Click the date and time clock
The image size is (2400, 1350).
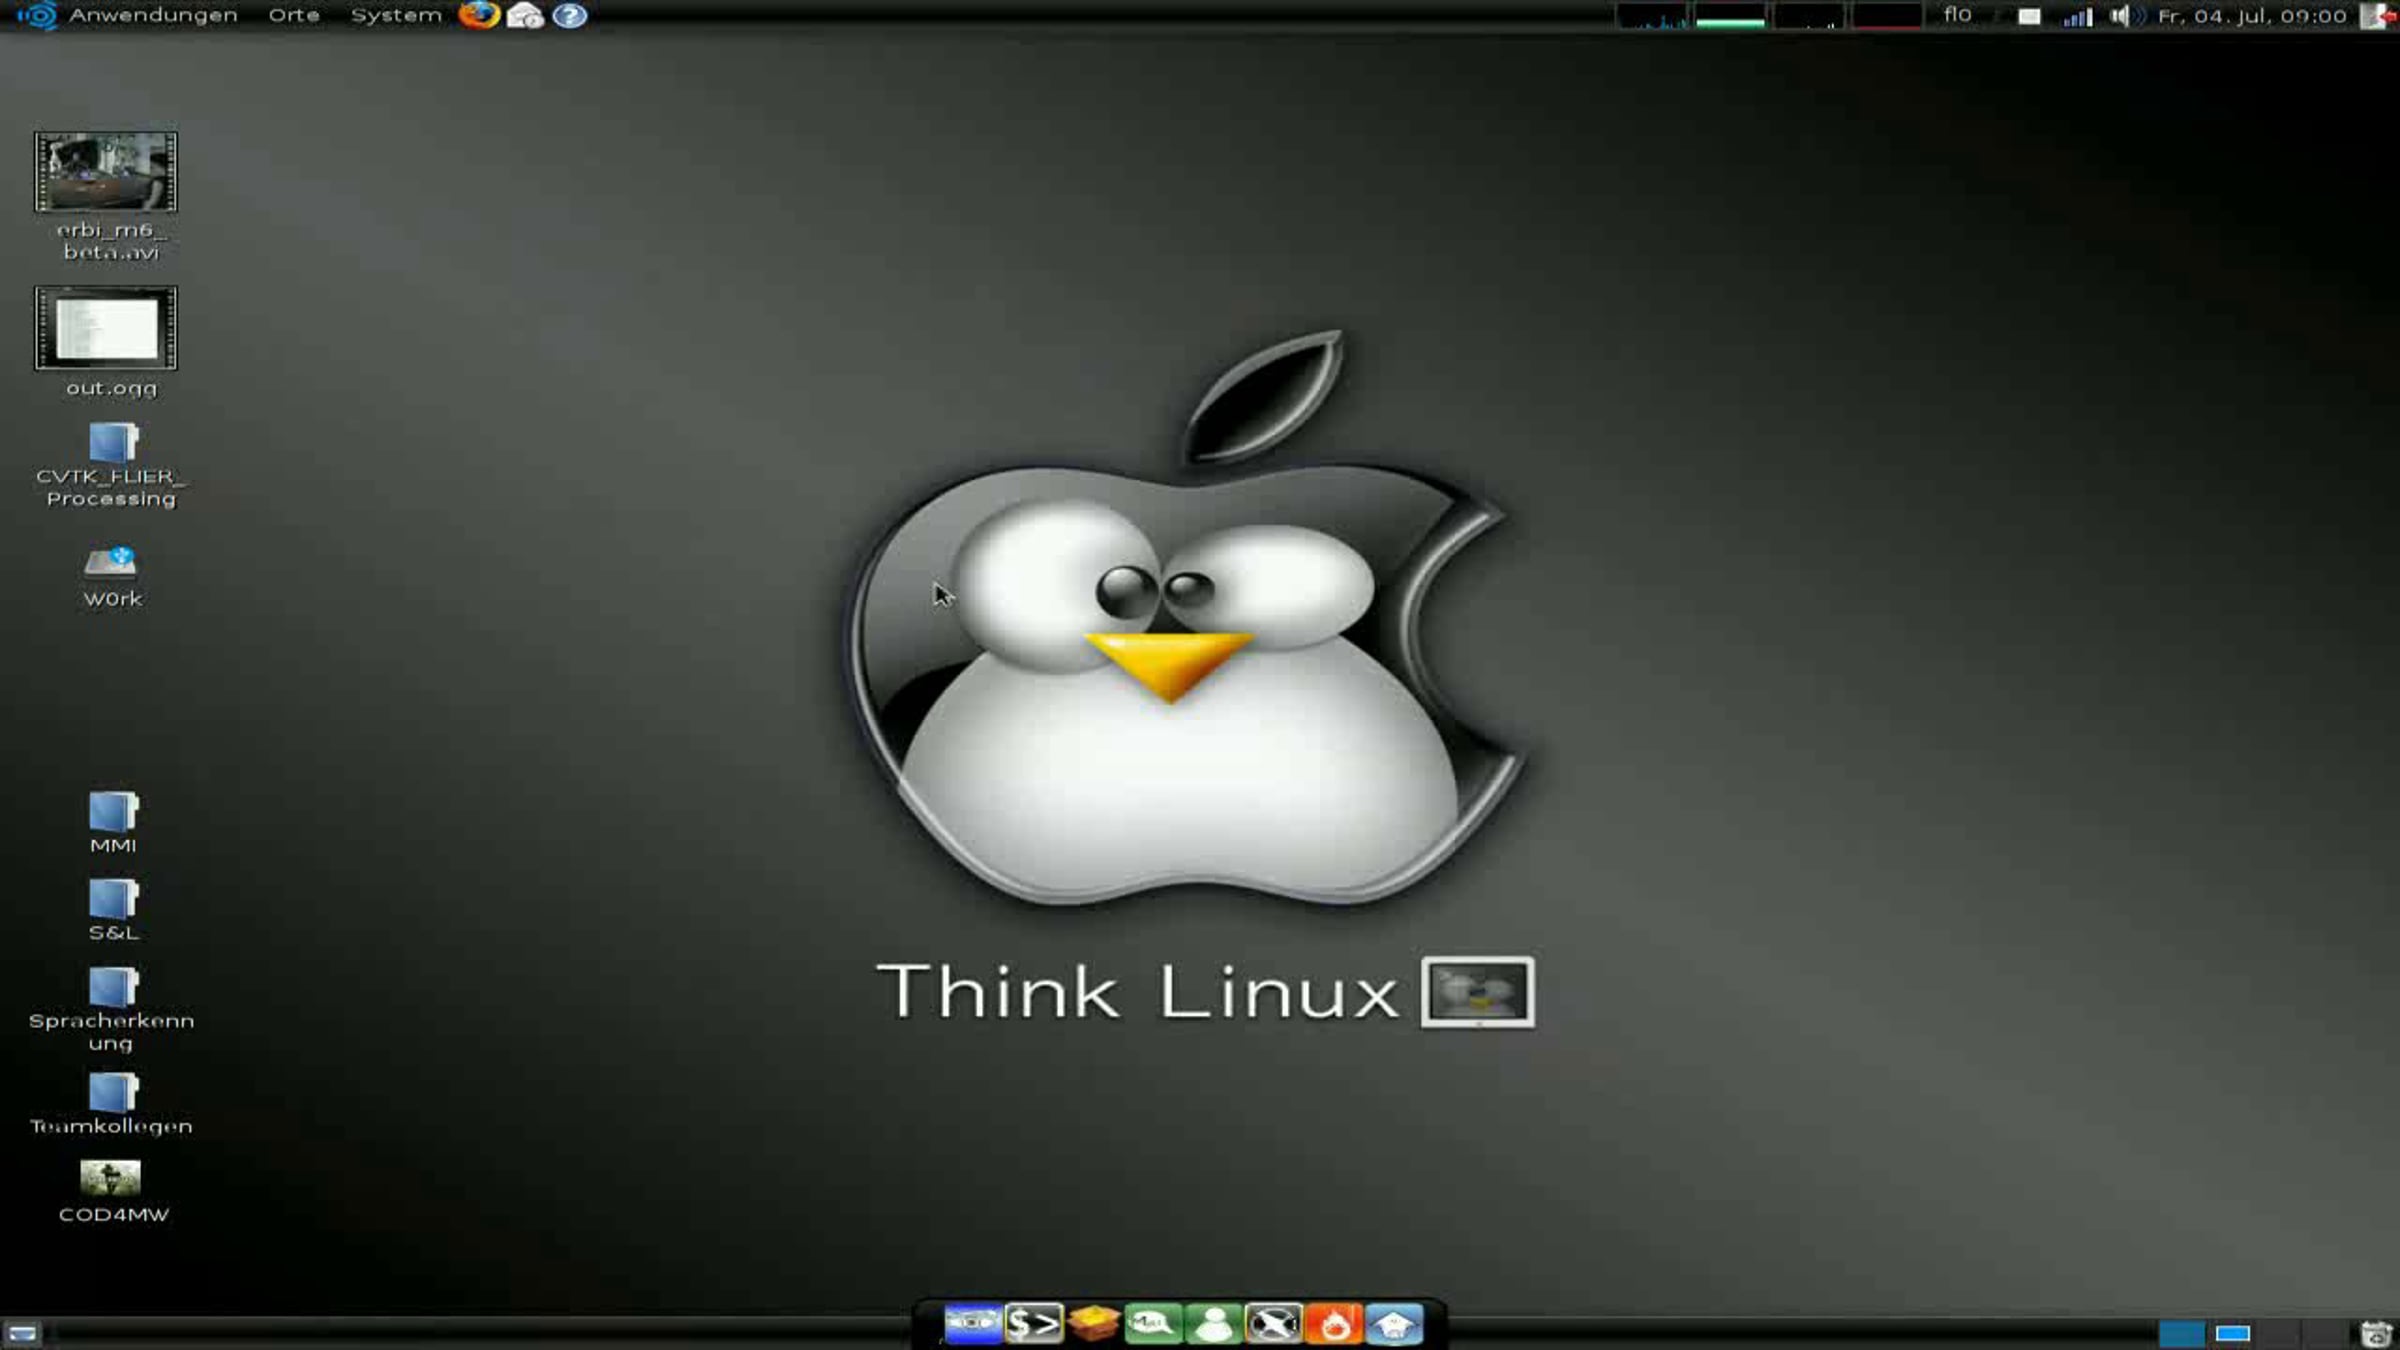(2252, 16)
